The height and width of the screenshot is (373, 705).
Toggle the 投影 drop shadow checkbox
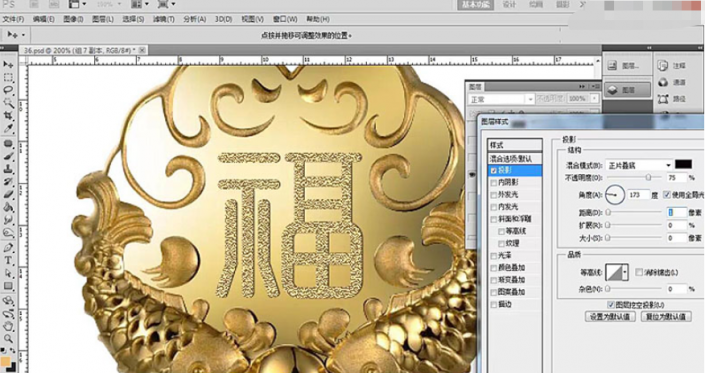click(x=494, y=171)
